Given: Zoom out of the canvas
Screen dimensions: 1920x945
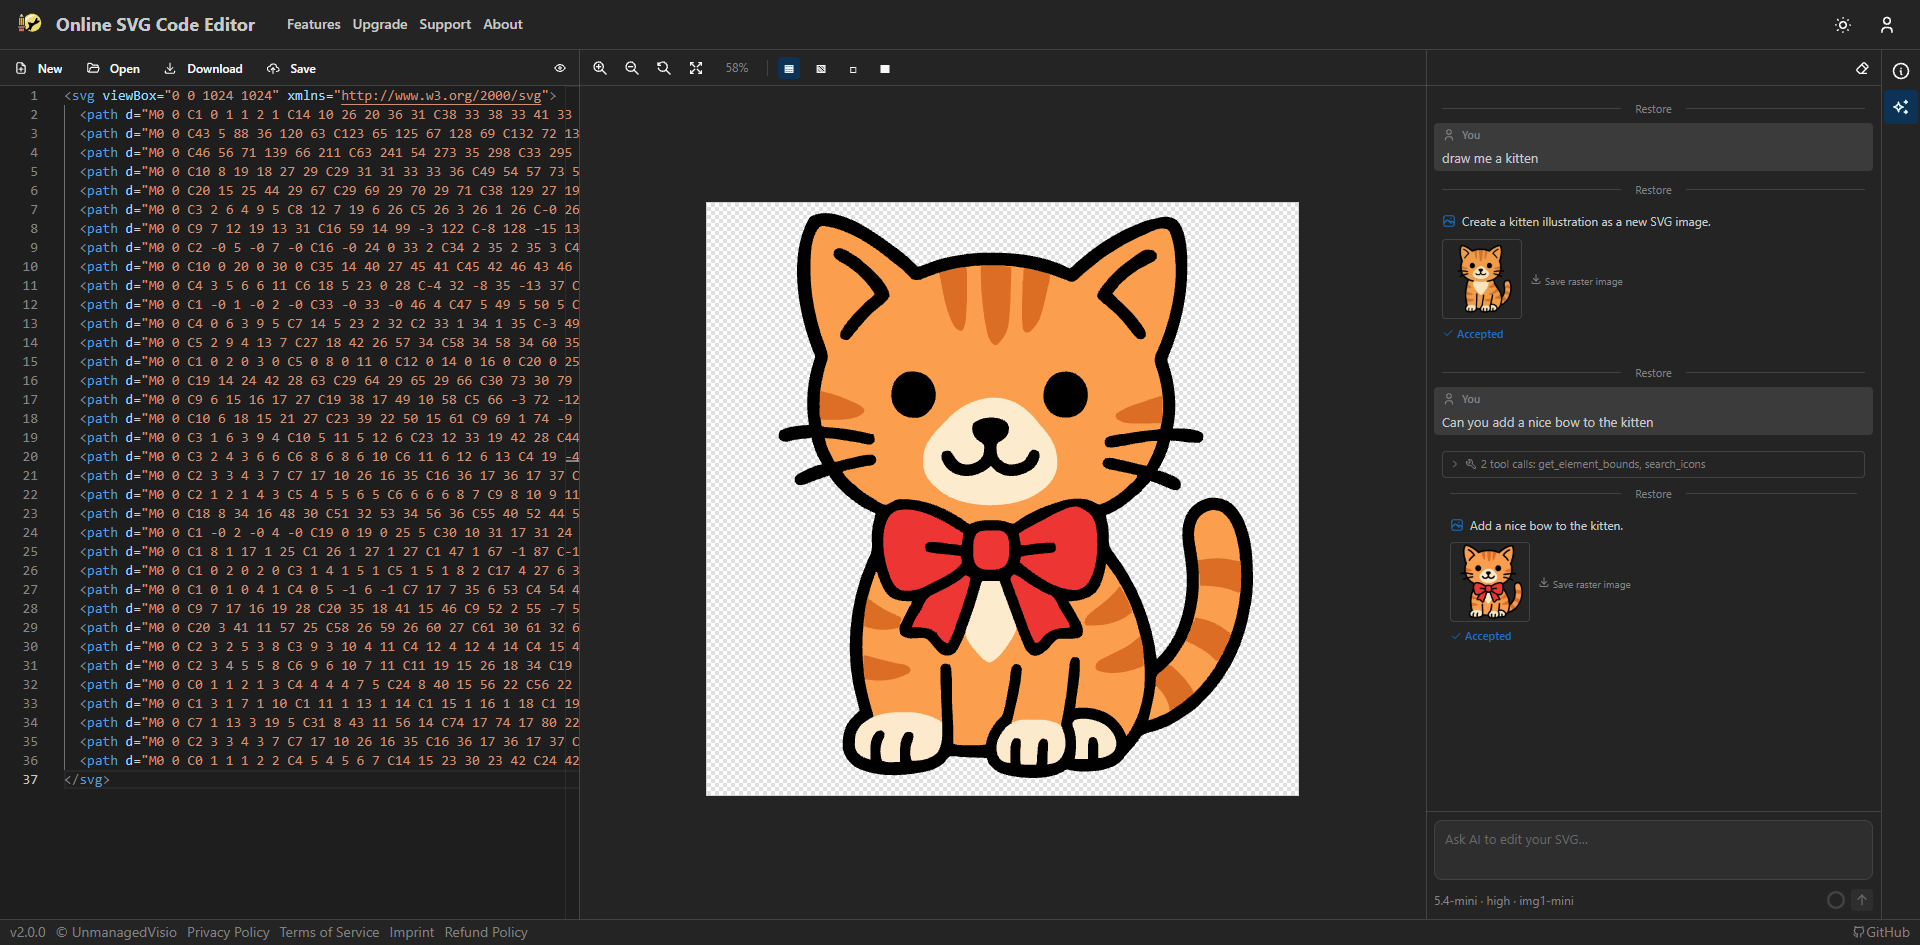Looking at the screenshot, I should tap(632, 68).
